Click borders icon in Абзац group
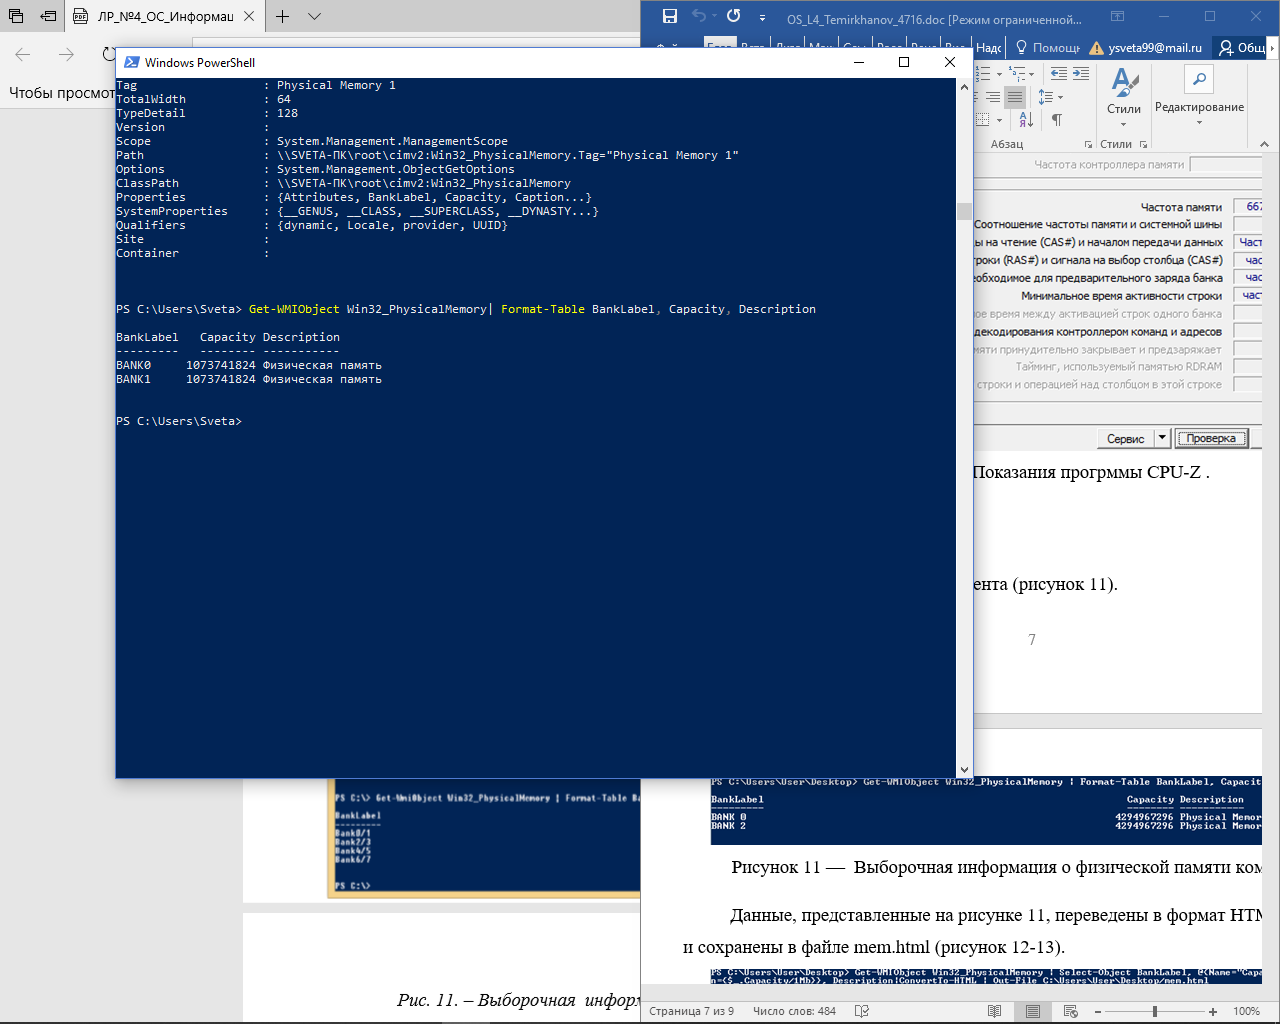Image resolution: width=1280 pixels, height=1024 pixels. (983, 120)
